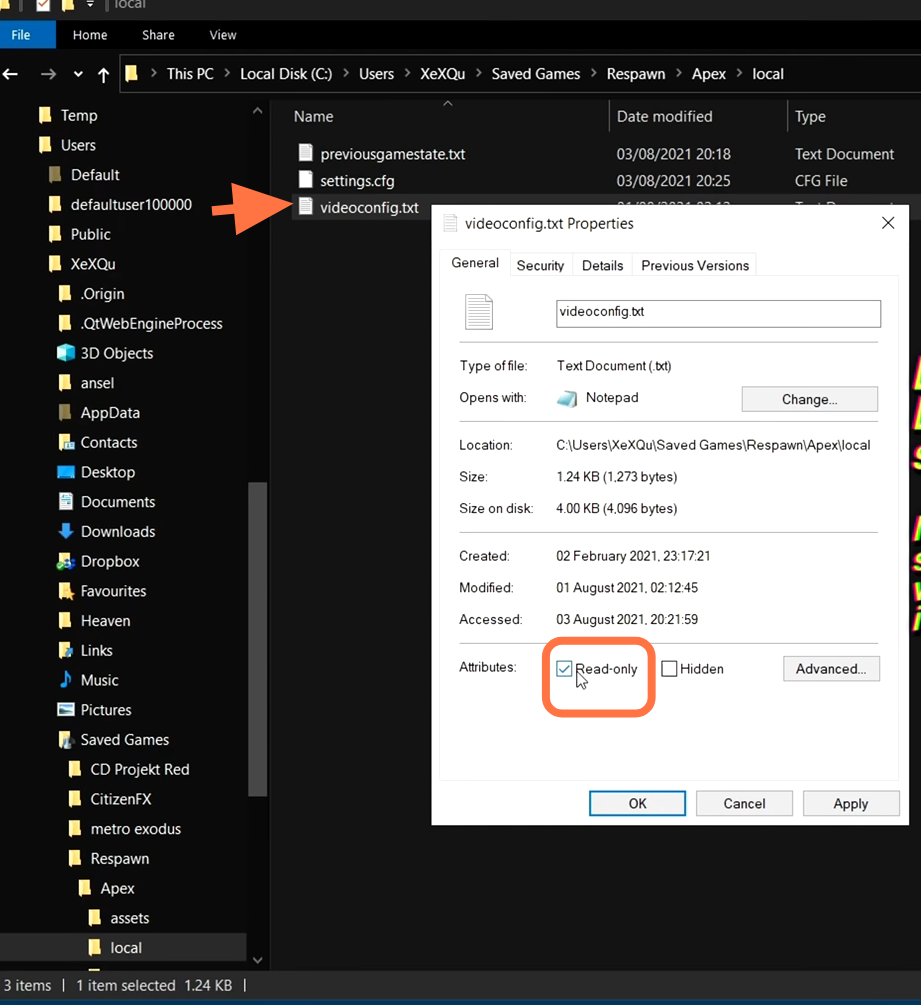Go back with the left arrow
The image size is (921, 1005).
tap(10, 74)
